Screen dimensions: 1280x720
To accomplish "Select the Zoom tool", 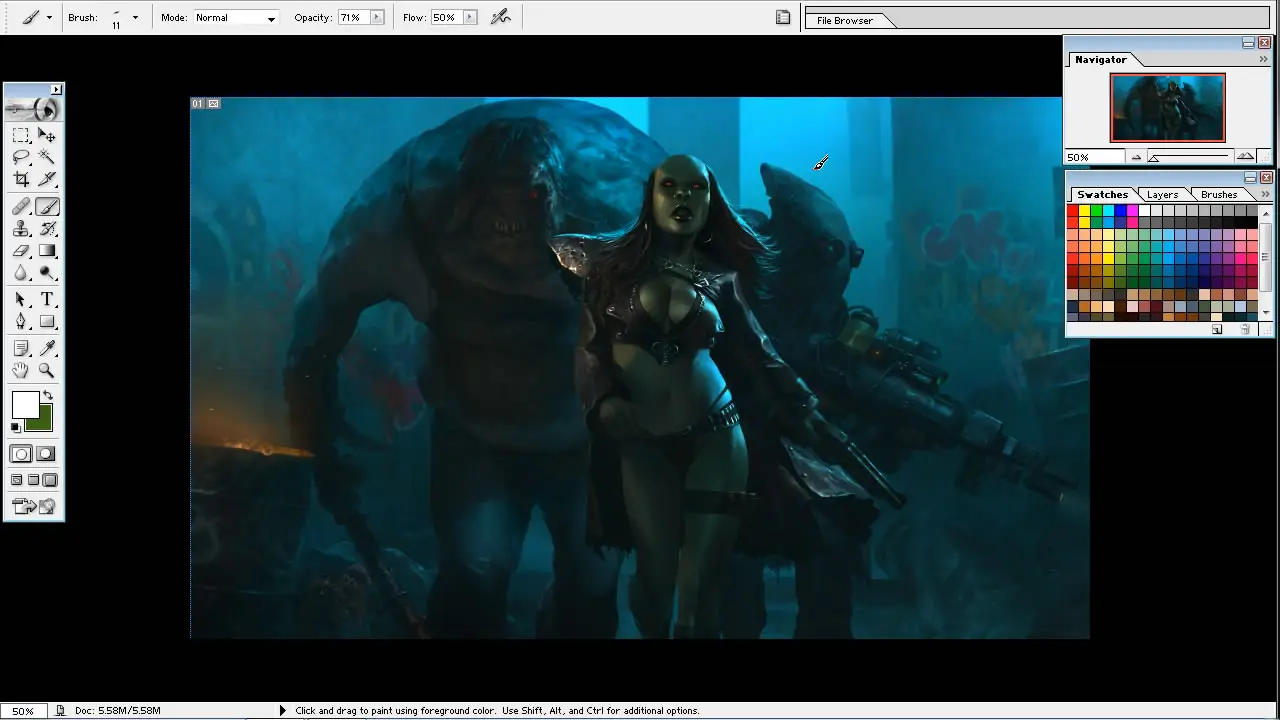I will 47,370.
